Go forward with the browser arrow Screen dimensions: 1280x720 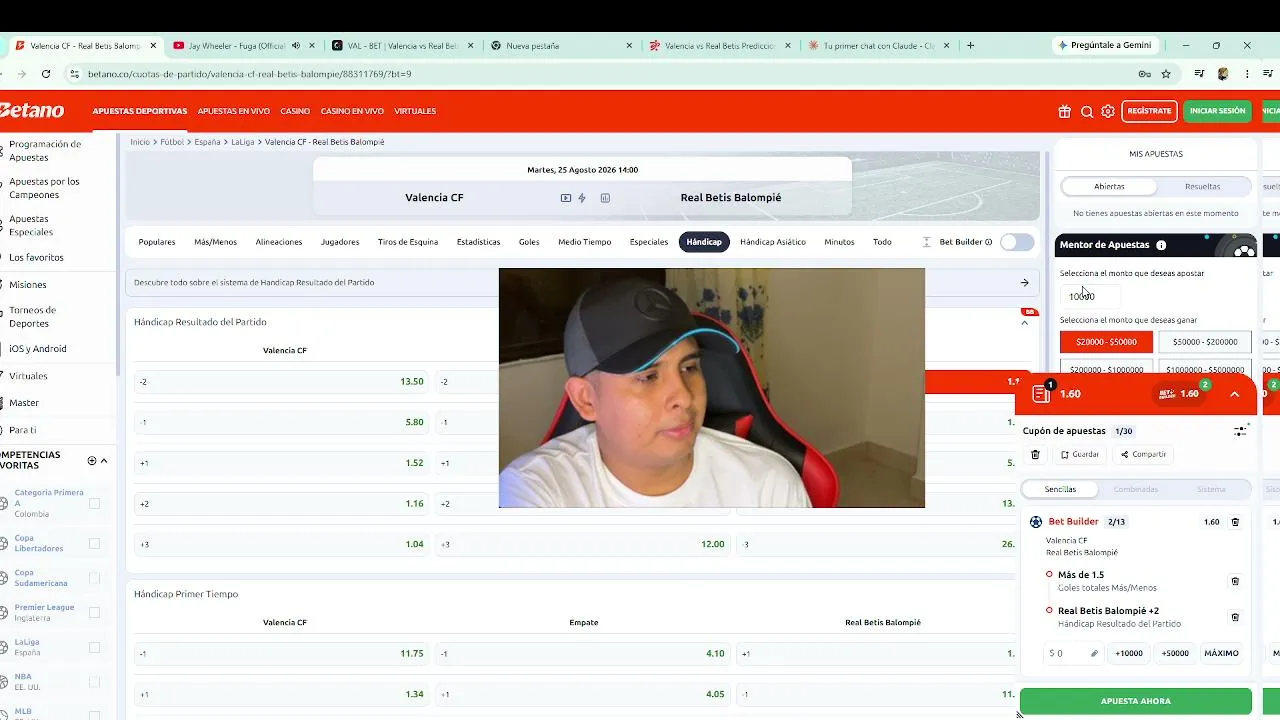pyautogui.click(x=21, y=74)
